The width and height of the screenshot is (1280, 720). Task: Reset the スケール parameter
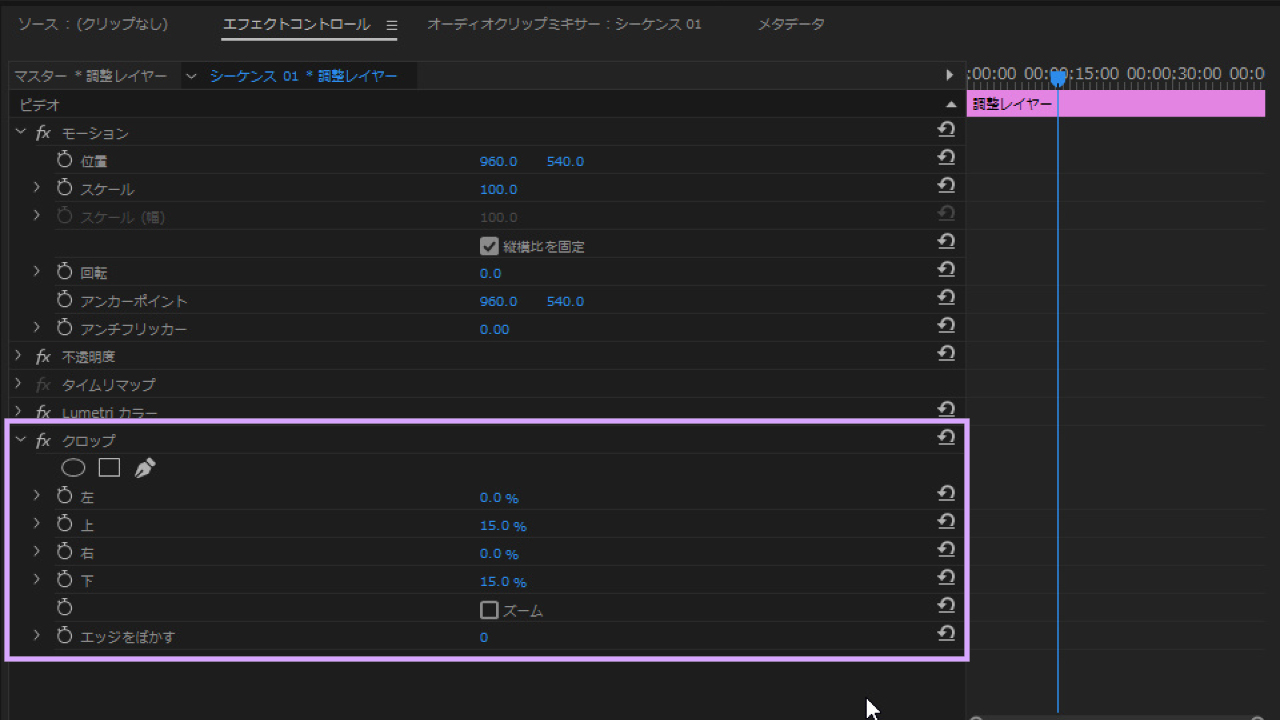(x=946, y=185)
